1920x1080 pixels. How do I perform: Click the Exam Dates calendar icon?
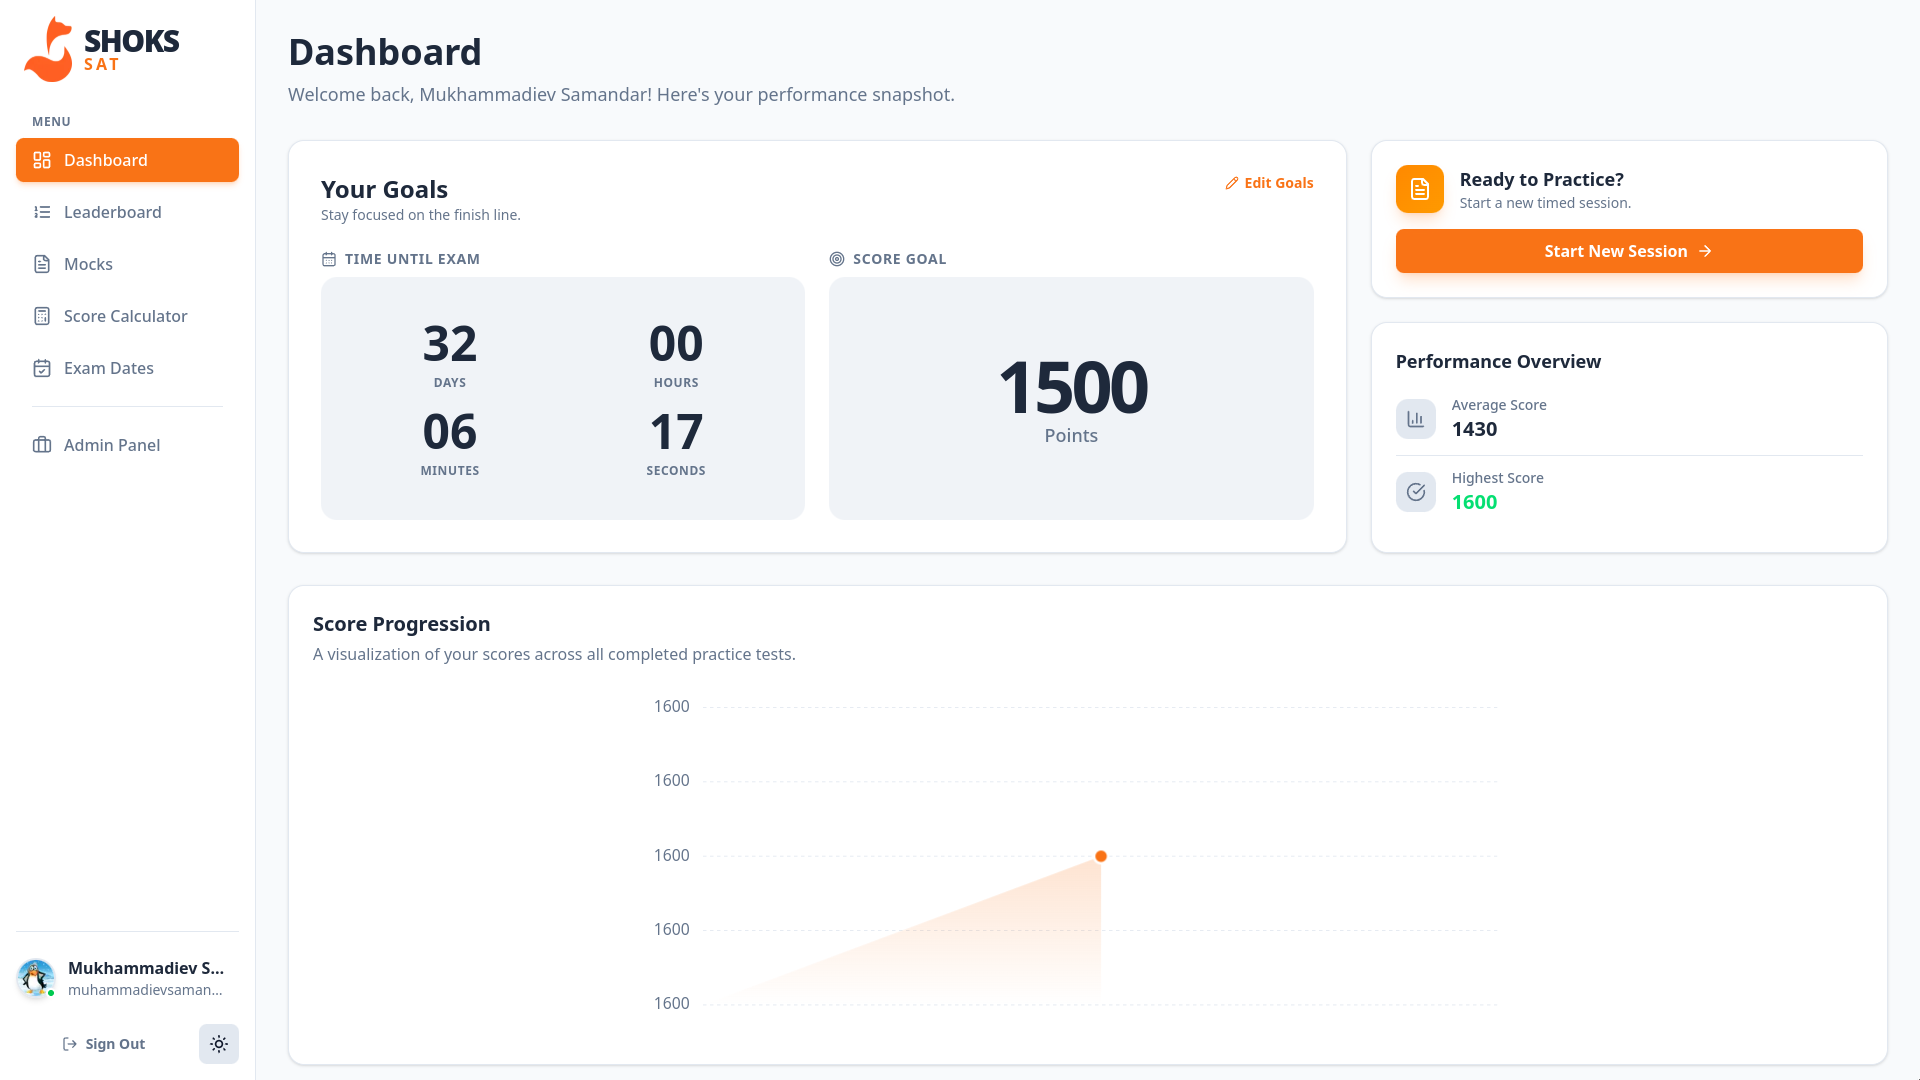coord(42,368)
